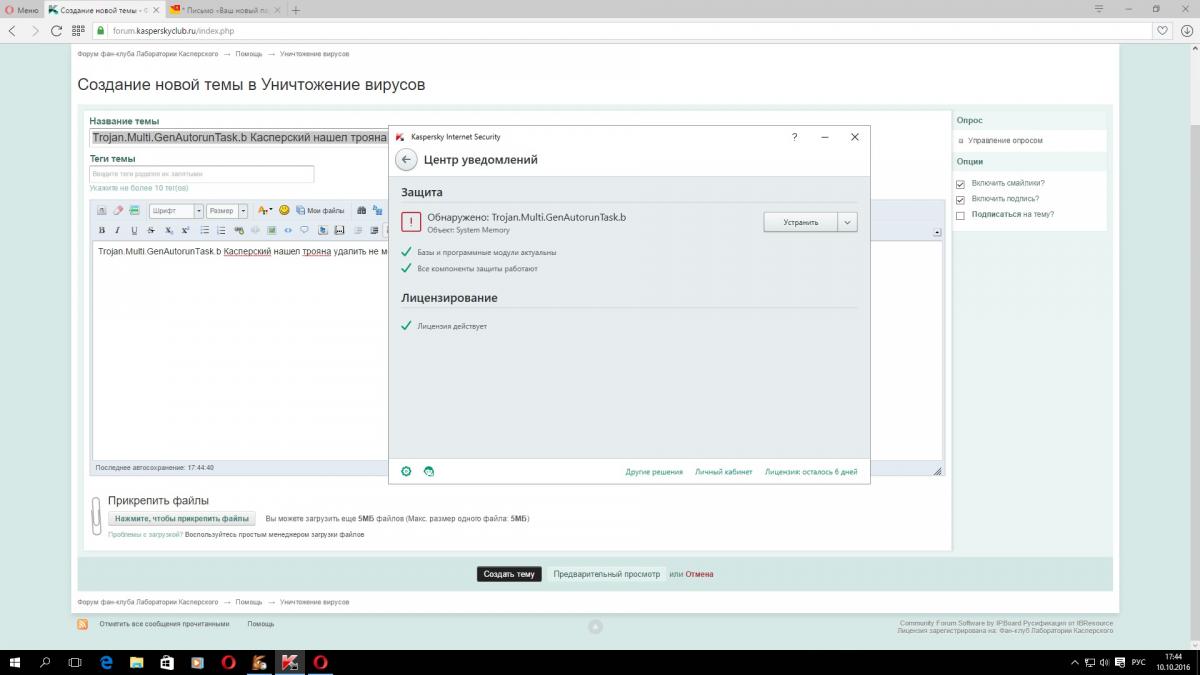Click 'Нажмите, чтобы прикрепить файлы' button

[182, 519]
